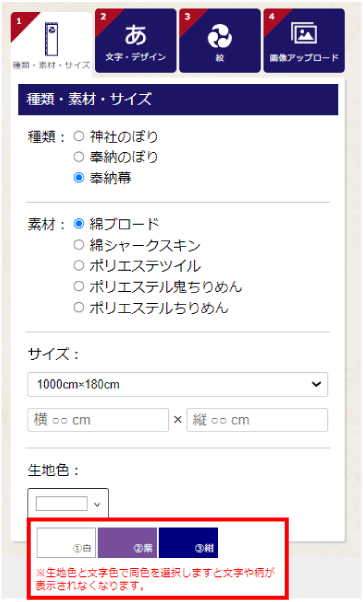
Task: Focus the 縦 height cm field
Action: (x=257, y=420)
